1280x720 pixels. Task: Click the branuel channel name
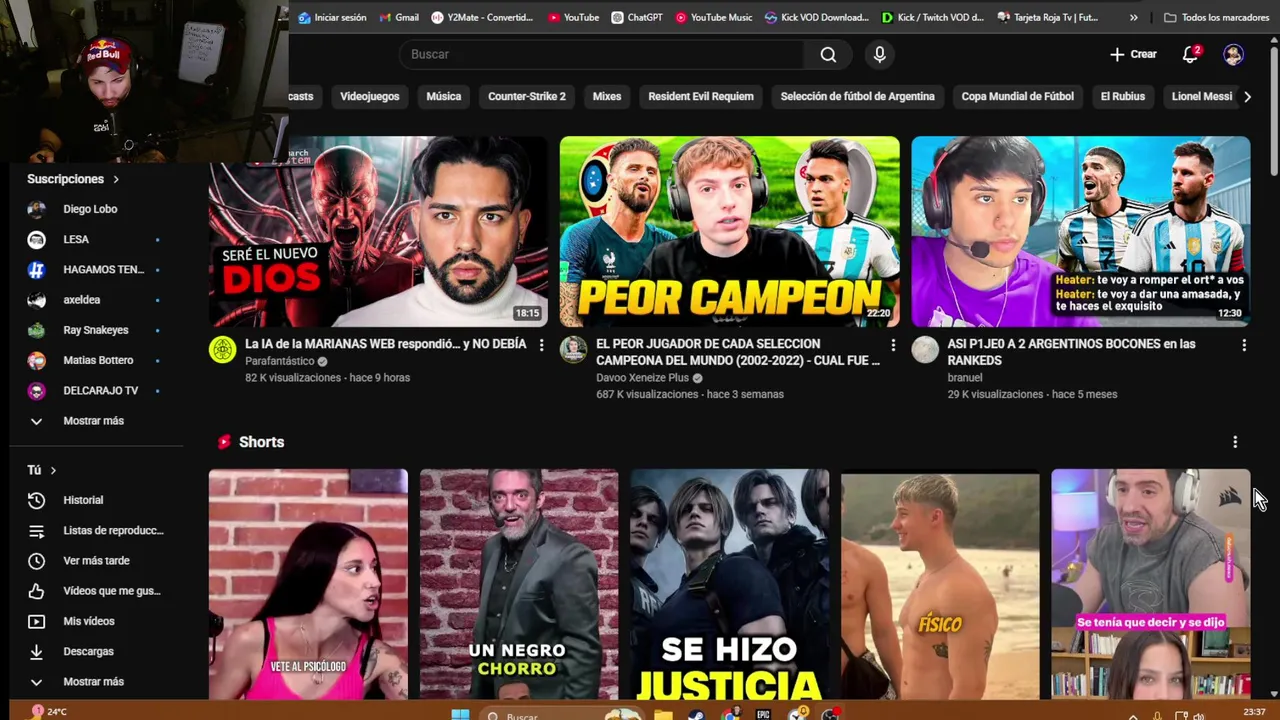pos(965,378)
